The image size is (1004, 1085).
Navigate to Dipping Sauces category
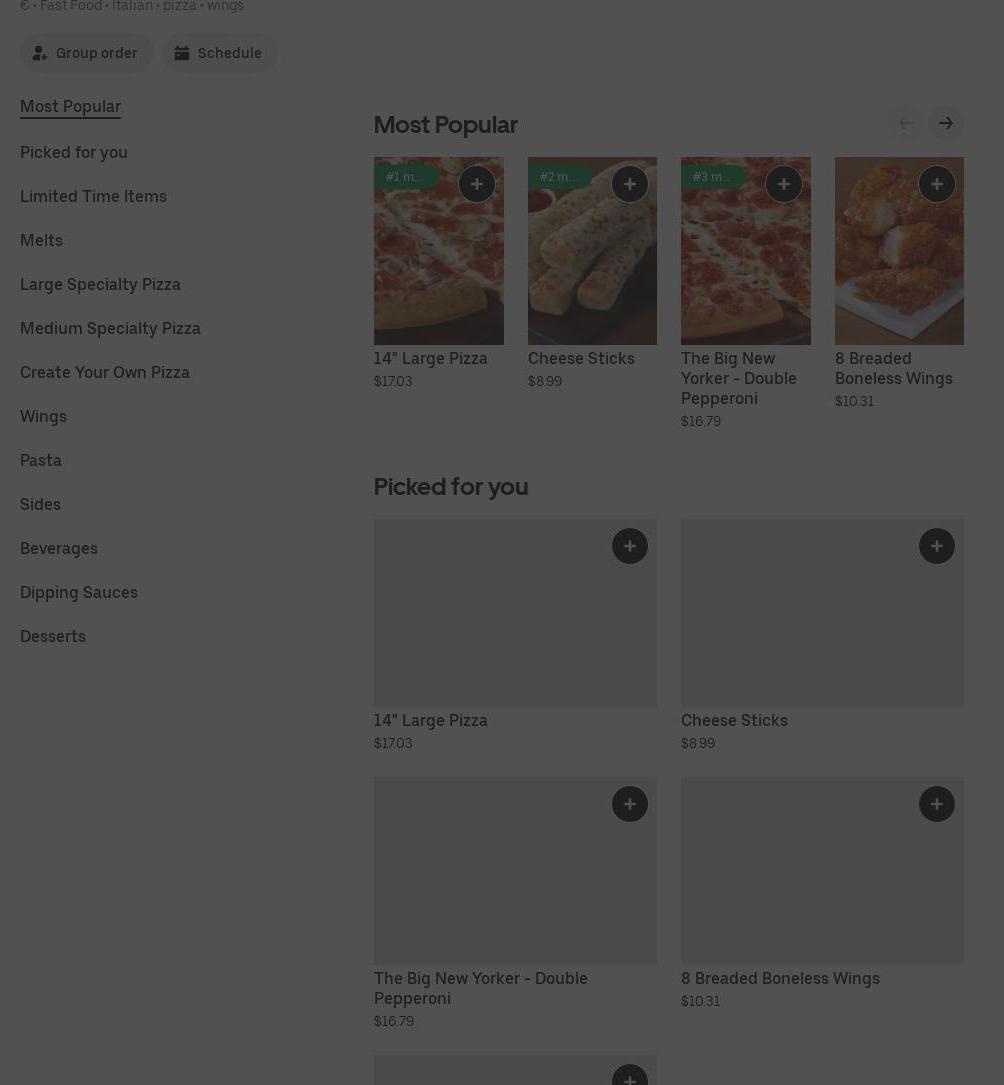(79, 592)
